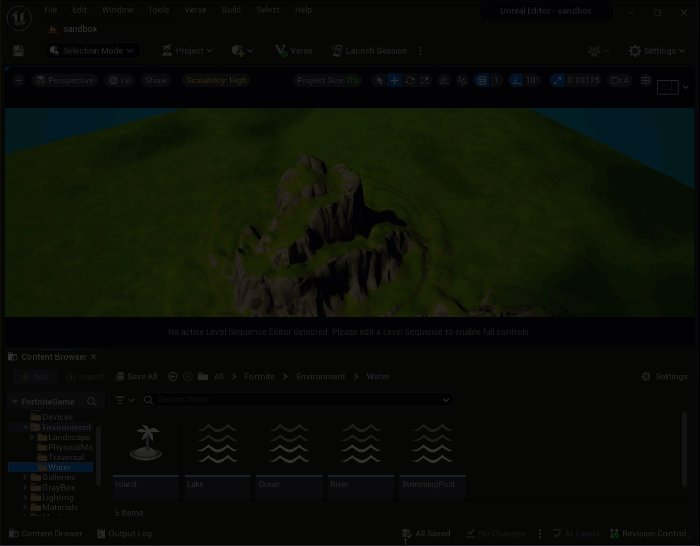Open the Selection Mode dropdown

tap(92, 51)
